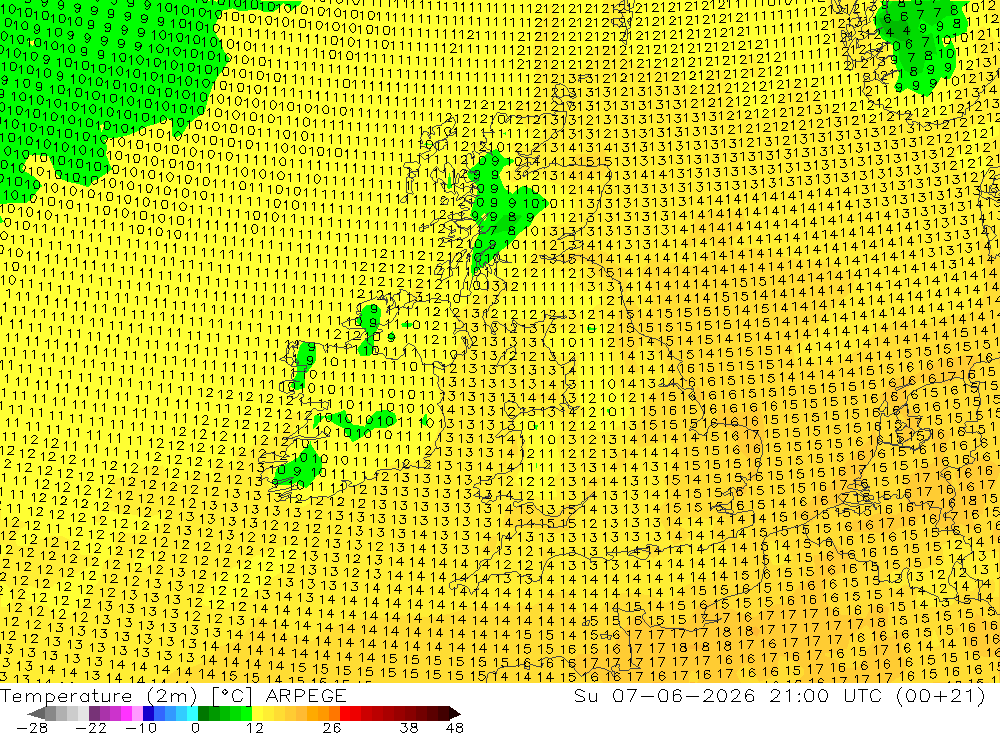Click the 26 legend value

point(332,728)
